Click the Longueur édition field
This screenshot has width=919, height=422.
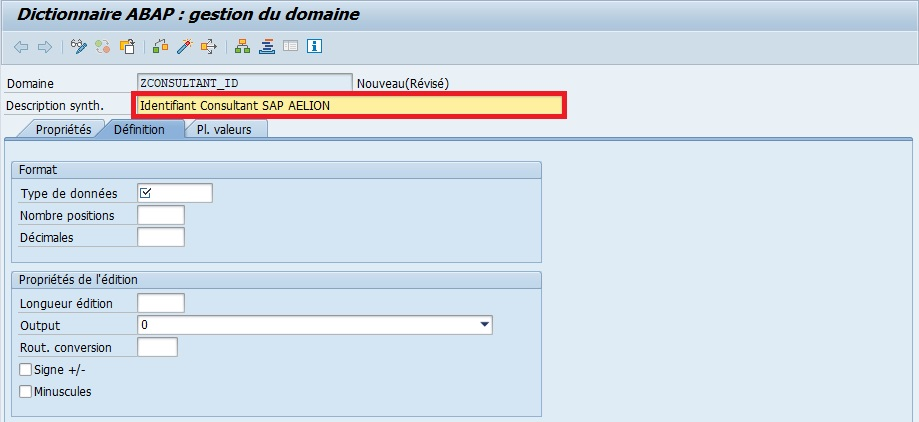point(160,303)
